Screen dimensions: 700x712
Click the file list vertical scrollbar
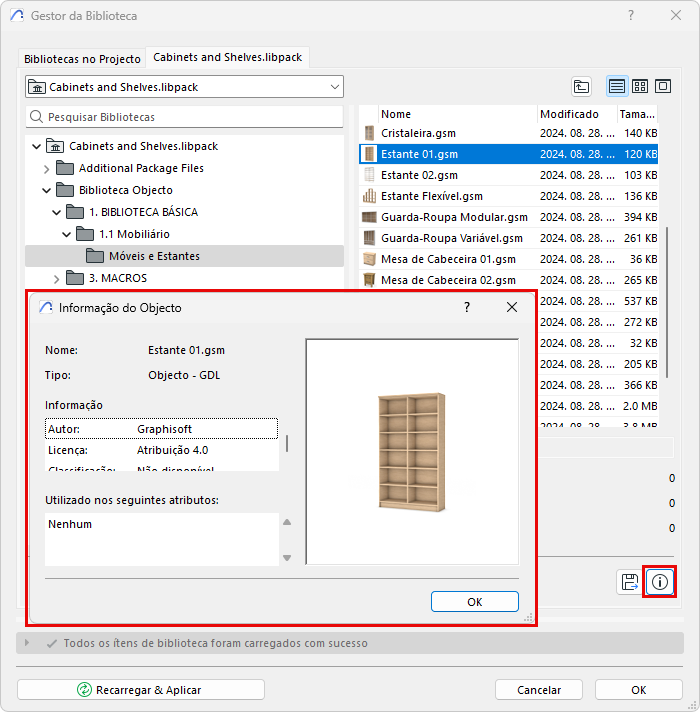click(x=666, y=302)
